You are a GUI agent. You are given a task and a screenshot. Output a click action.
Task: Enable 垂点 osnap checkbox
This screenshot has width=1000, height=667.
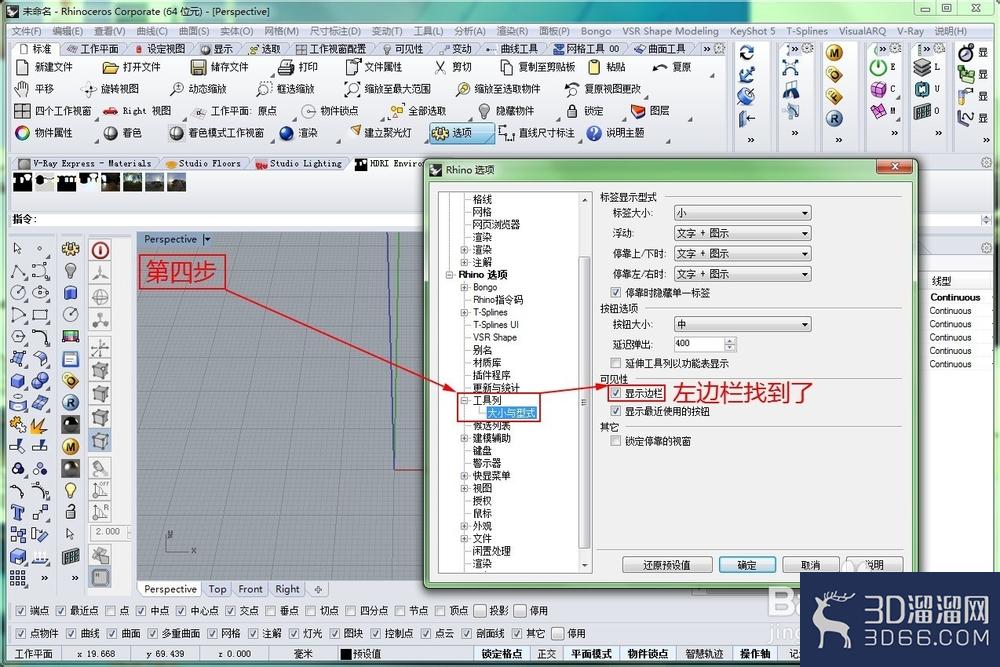point(270,610)
